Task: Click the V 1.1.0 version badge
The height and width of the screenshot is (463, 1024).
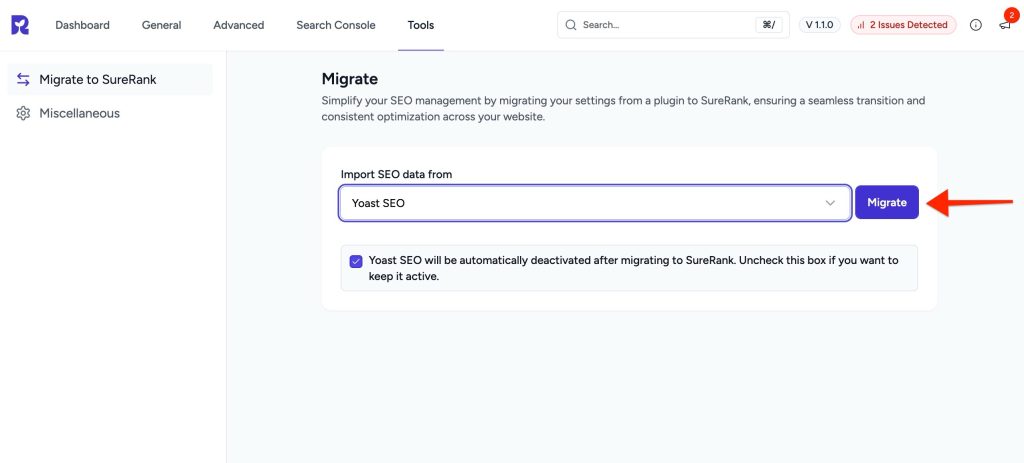Action: [x=820, y=25]
